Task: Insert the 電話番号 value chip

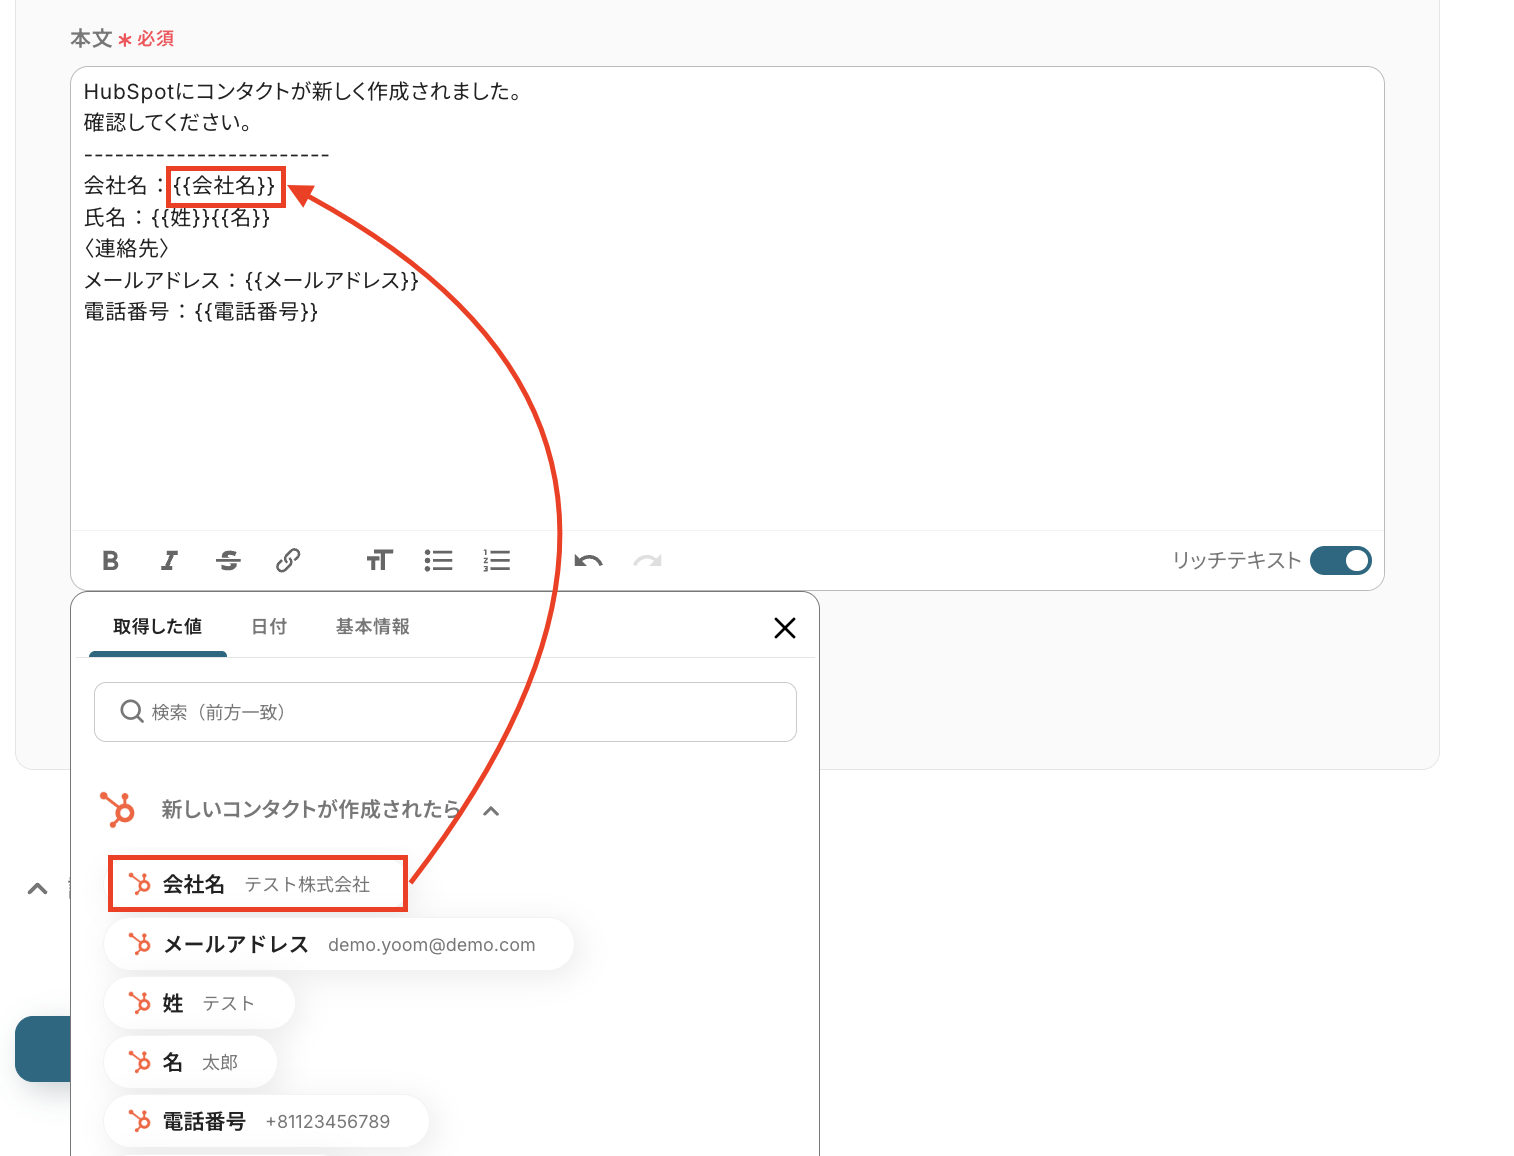Action: [266, 1121]
